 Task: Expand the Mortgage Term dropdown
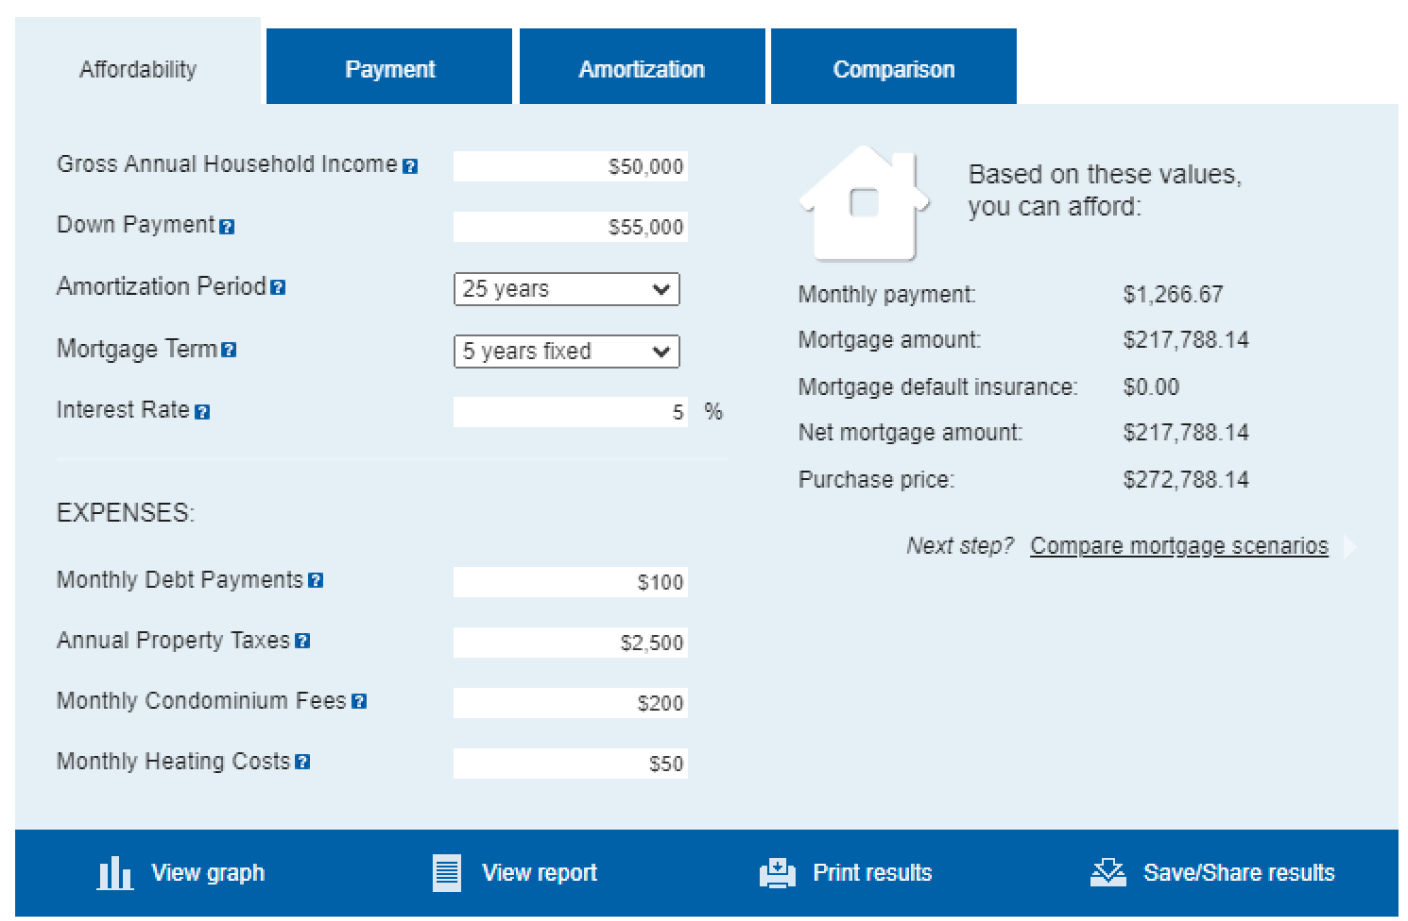click(566, 351)
